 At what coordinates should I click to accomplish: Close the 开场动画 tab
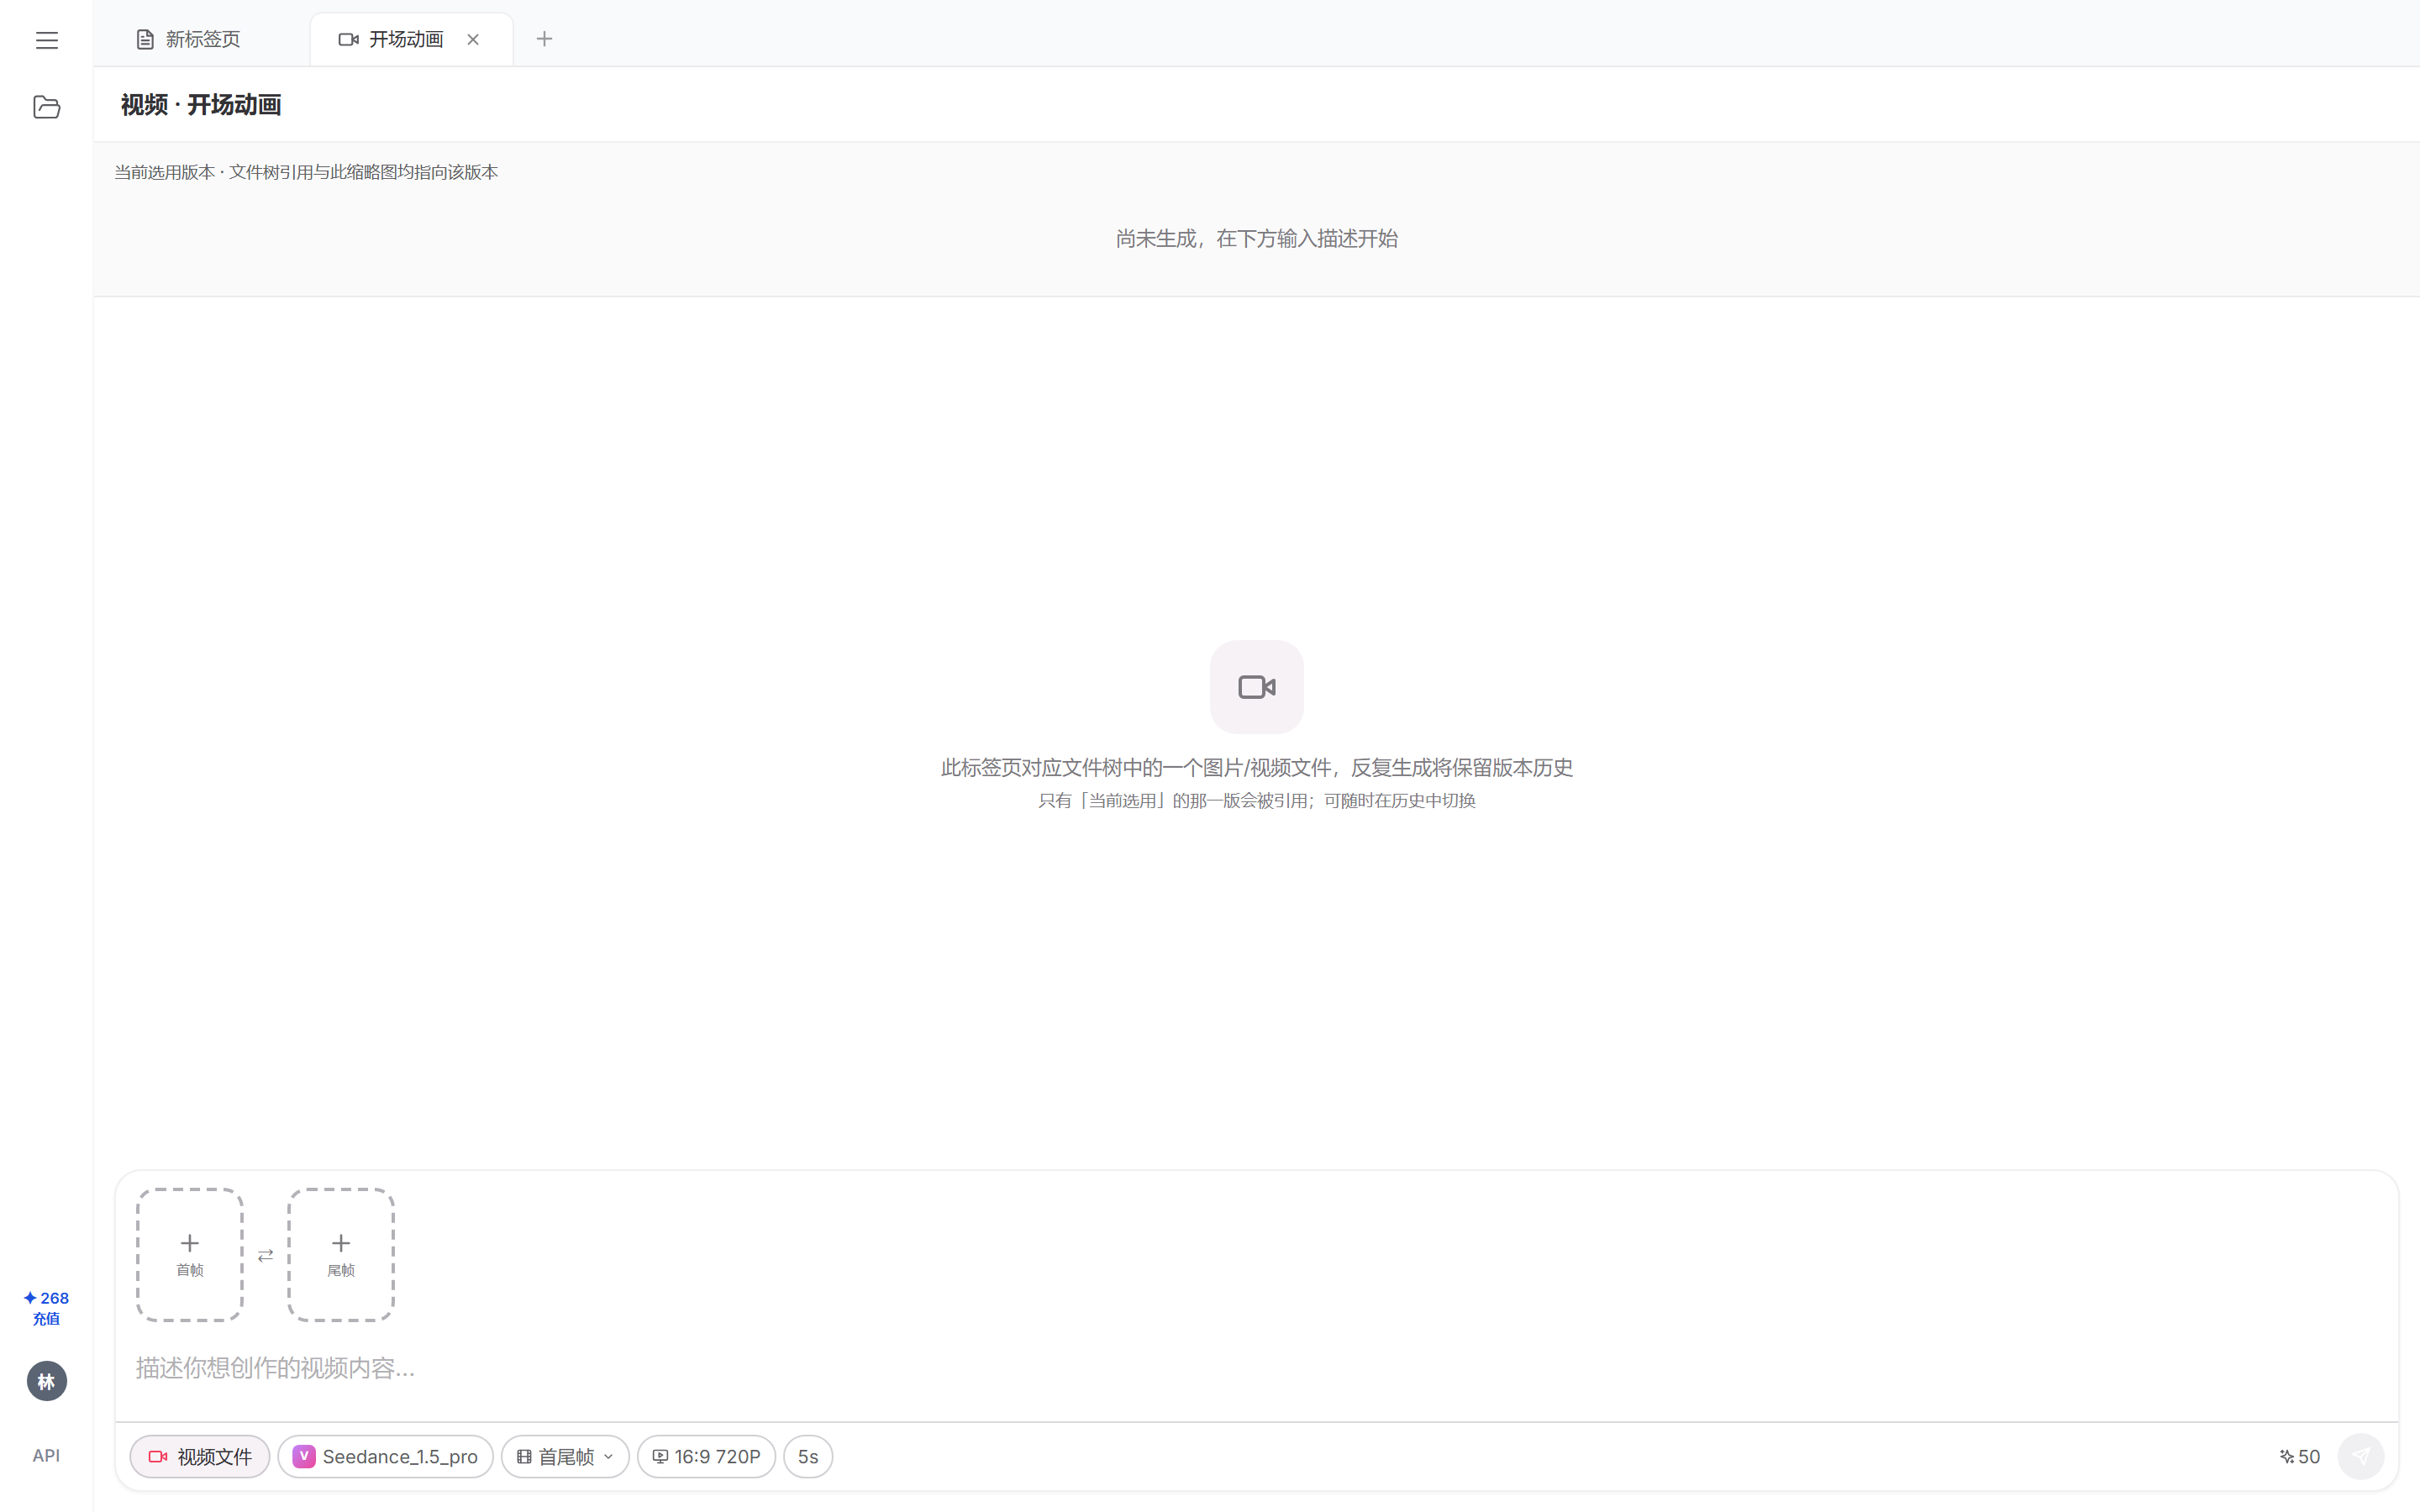click(473, 39)
